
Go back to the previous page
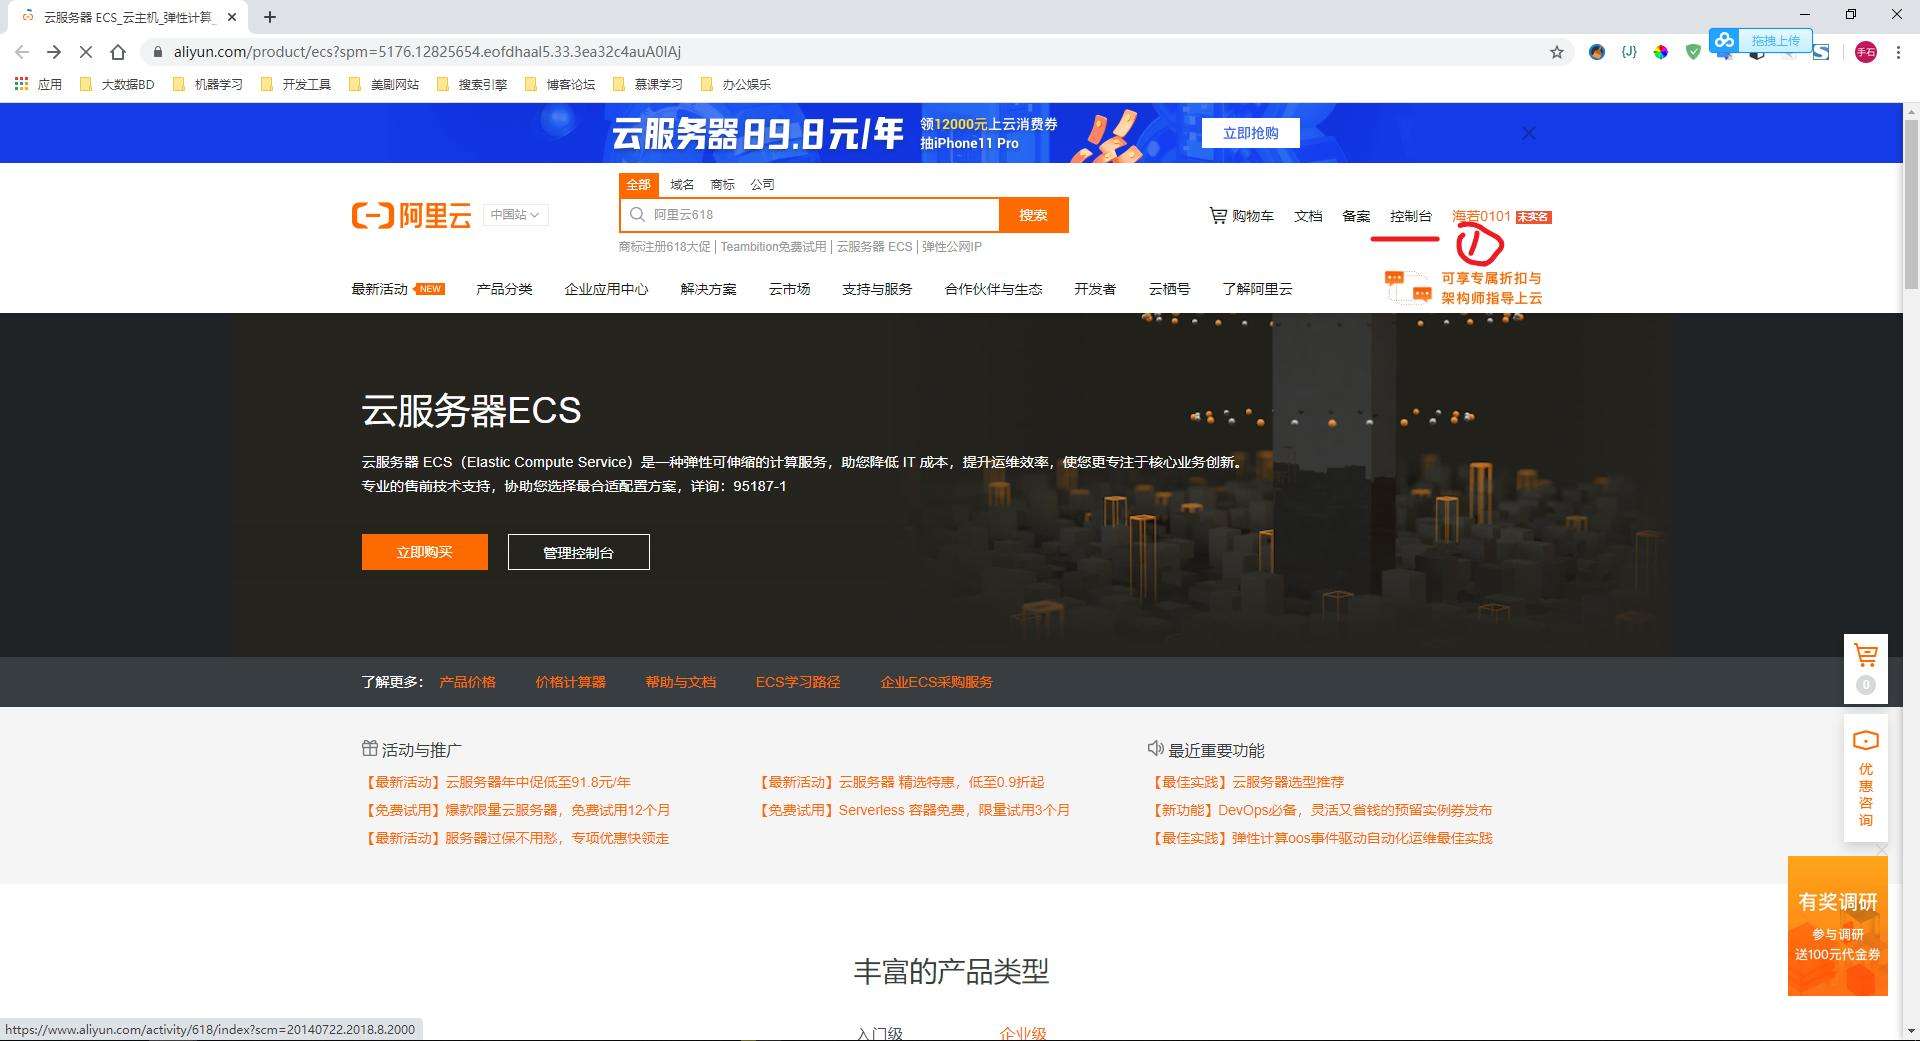[x=22, y=52]
